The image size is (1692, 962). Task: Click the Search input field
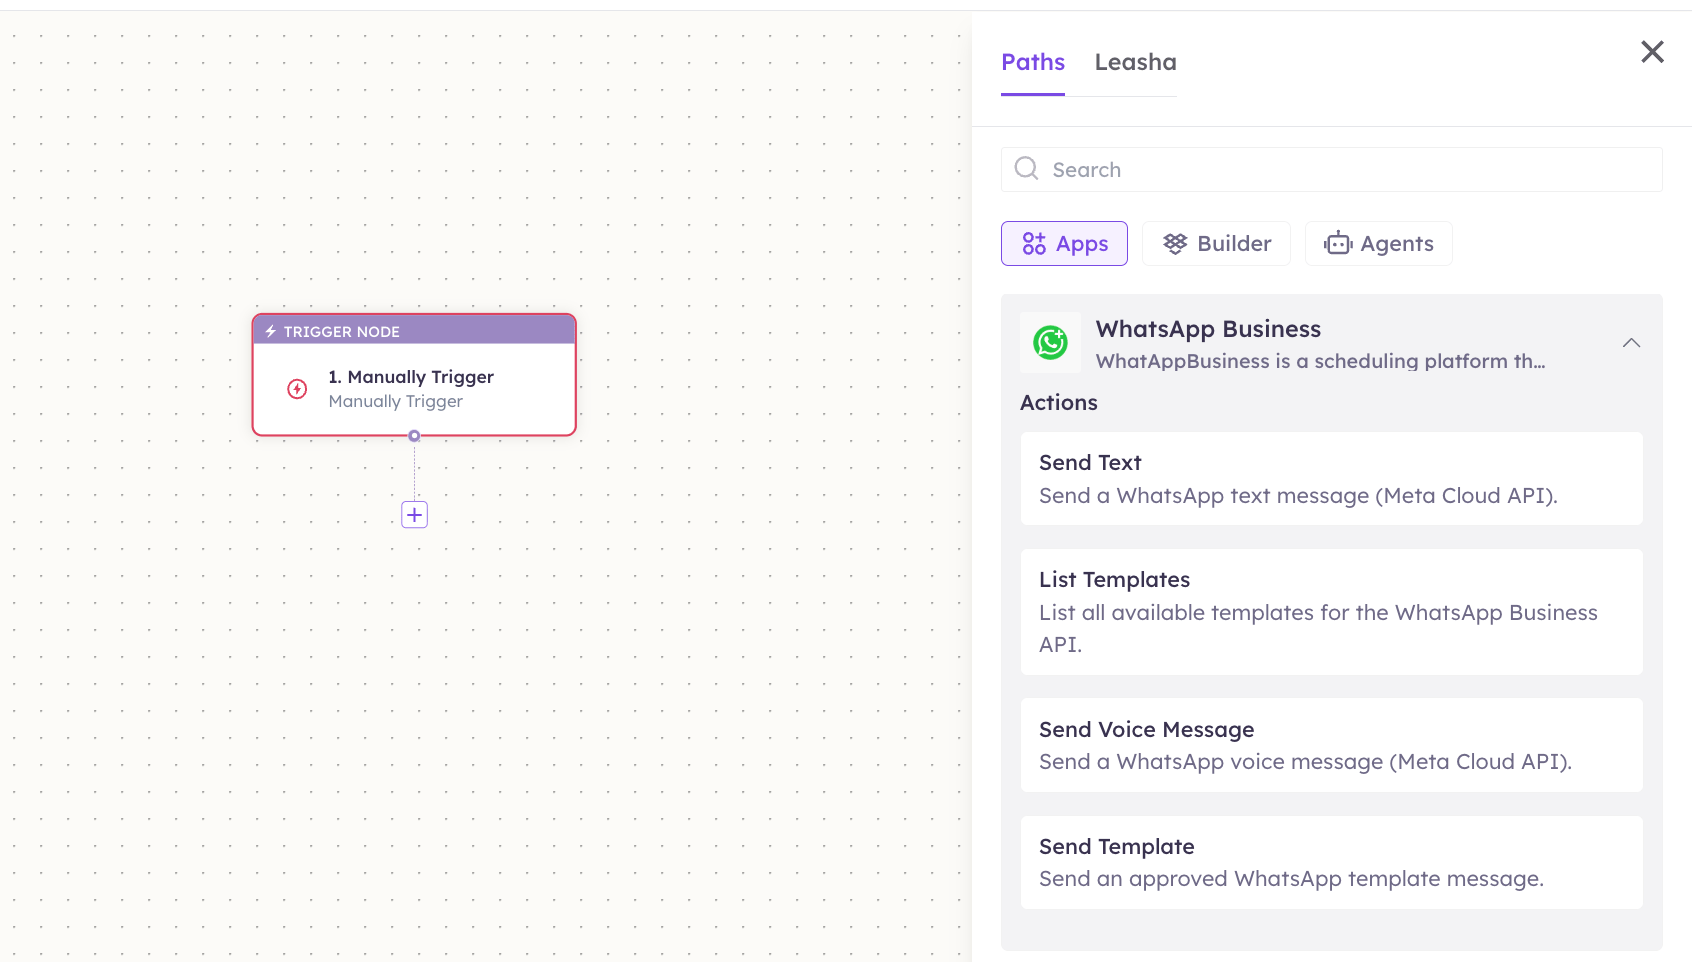(x=1331, y=169)
